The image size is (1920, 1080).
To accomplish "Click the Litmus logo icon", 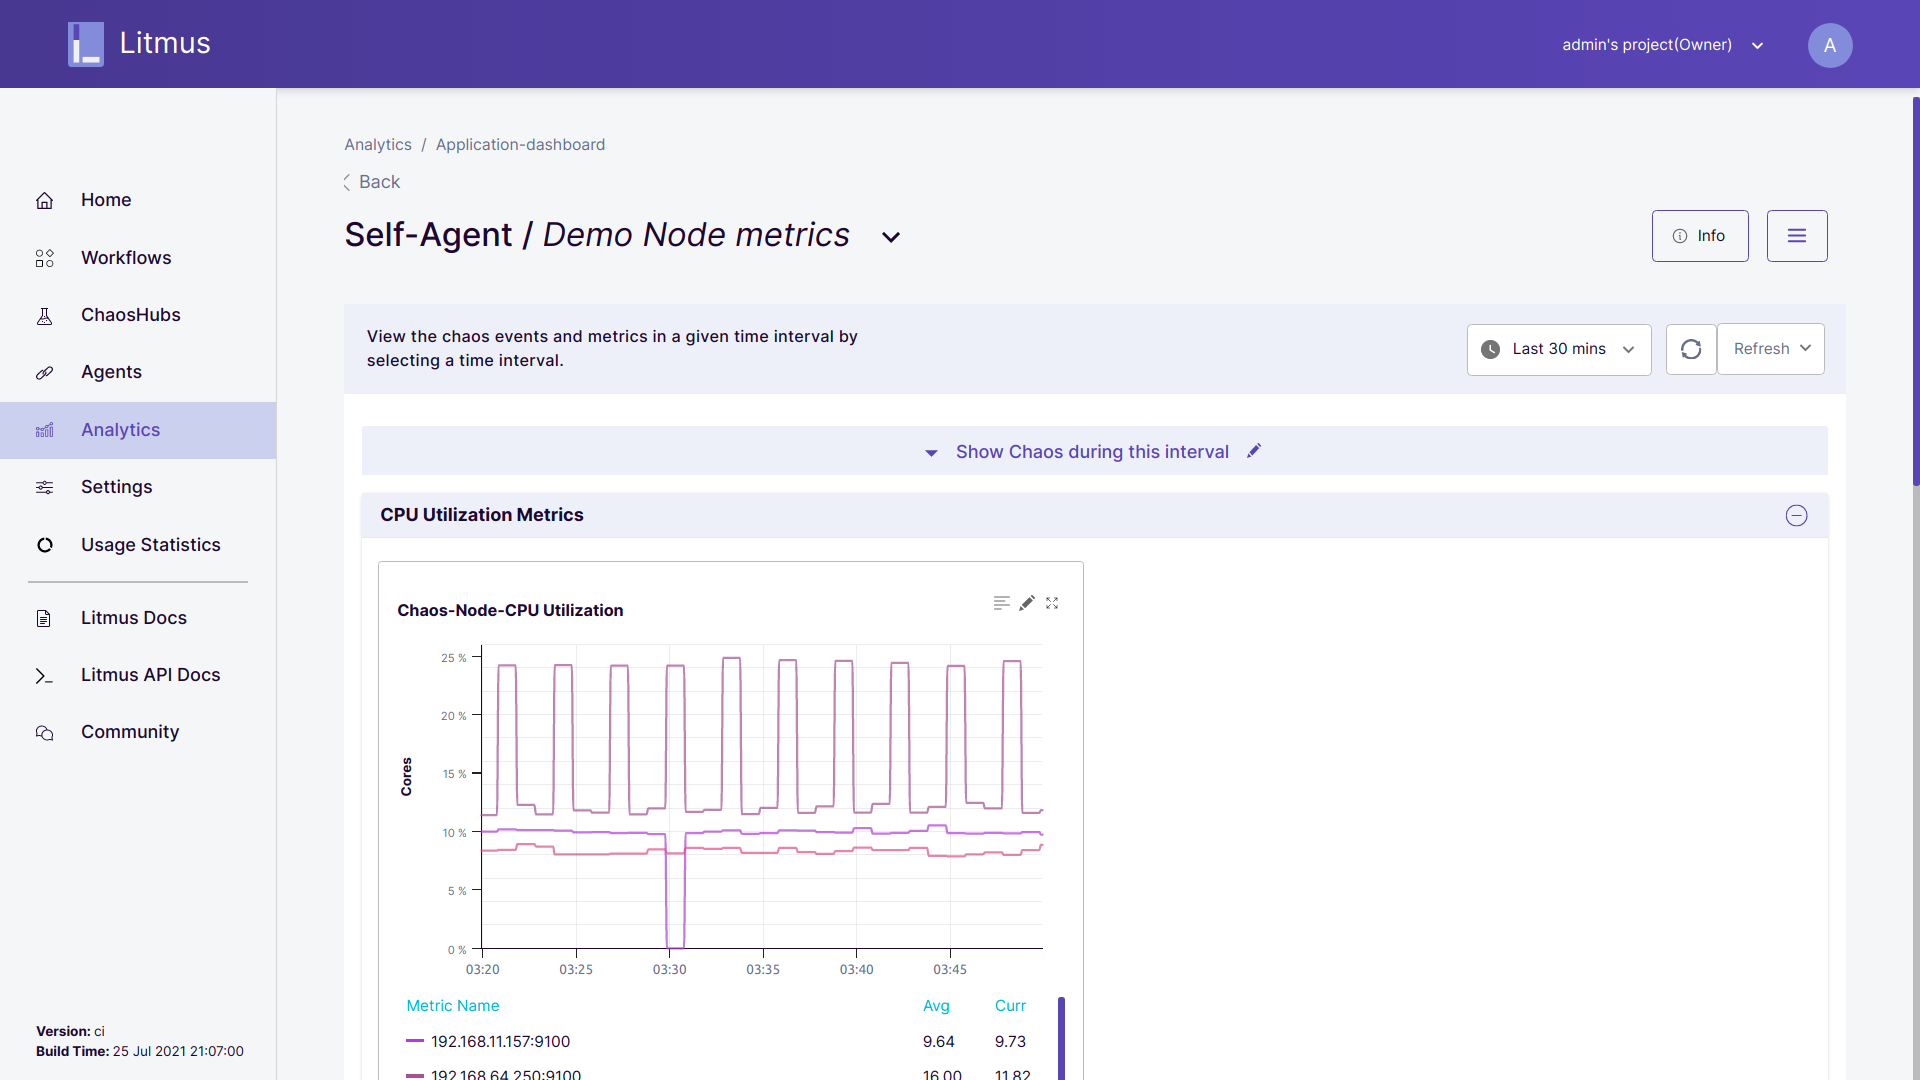I will (x=86, y=44).
